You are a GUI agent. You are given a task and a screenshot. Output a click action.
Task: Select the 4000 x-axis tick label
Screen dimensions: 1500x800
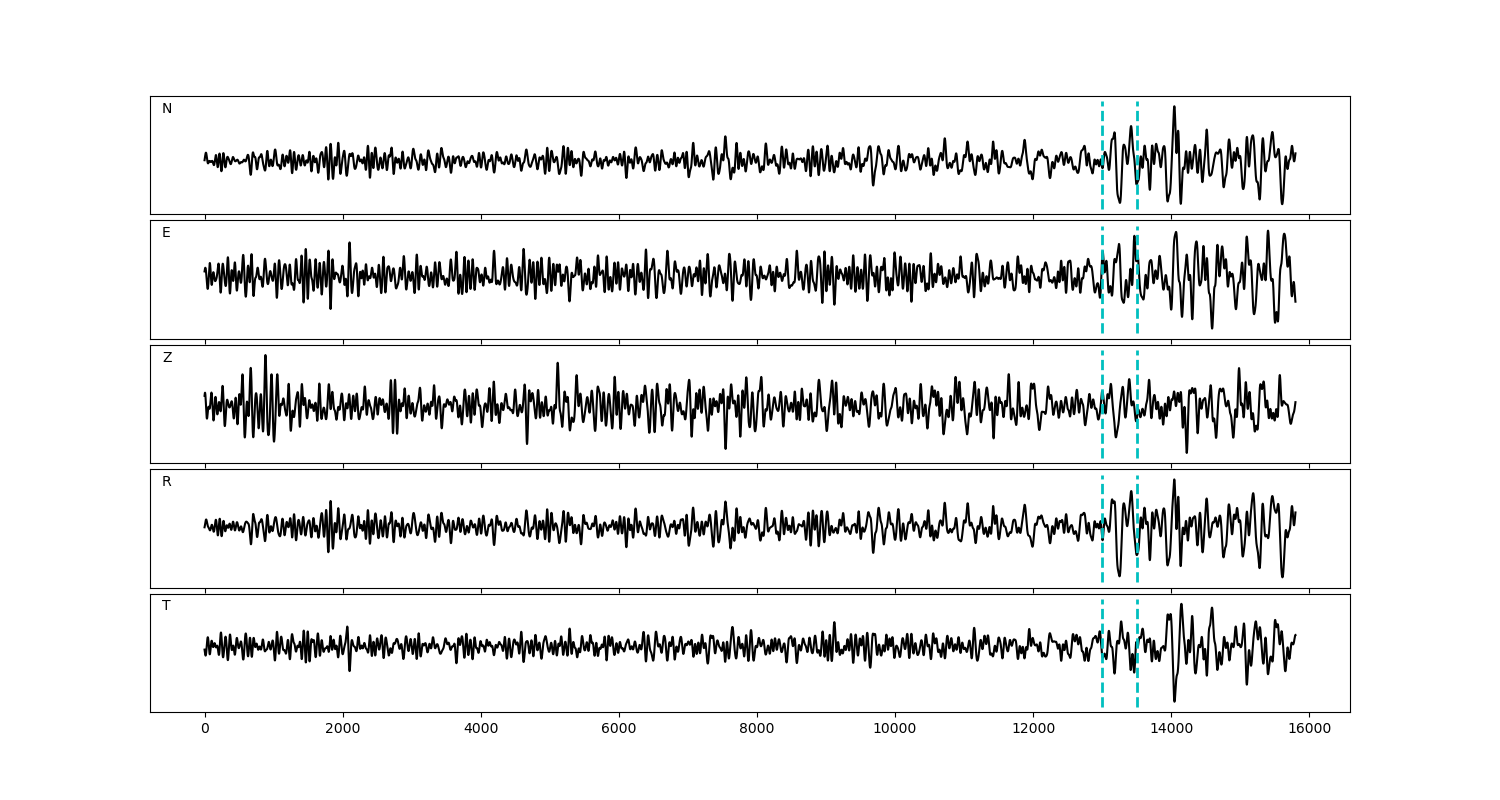[x=481, y=729]
